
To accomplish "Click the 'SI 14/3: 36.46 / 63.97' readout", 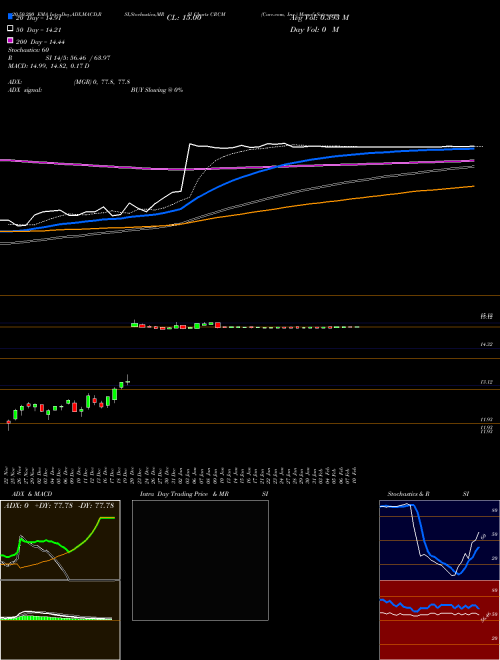I will [x=78, y=58].
